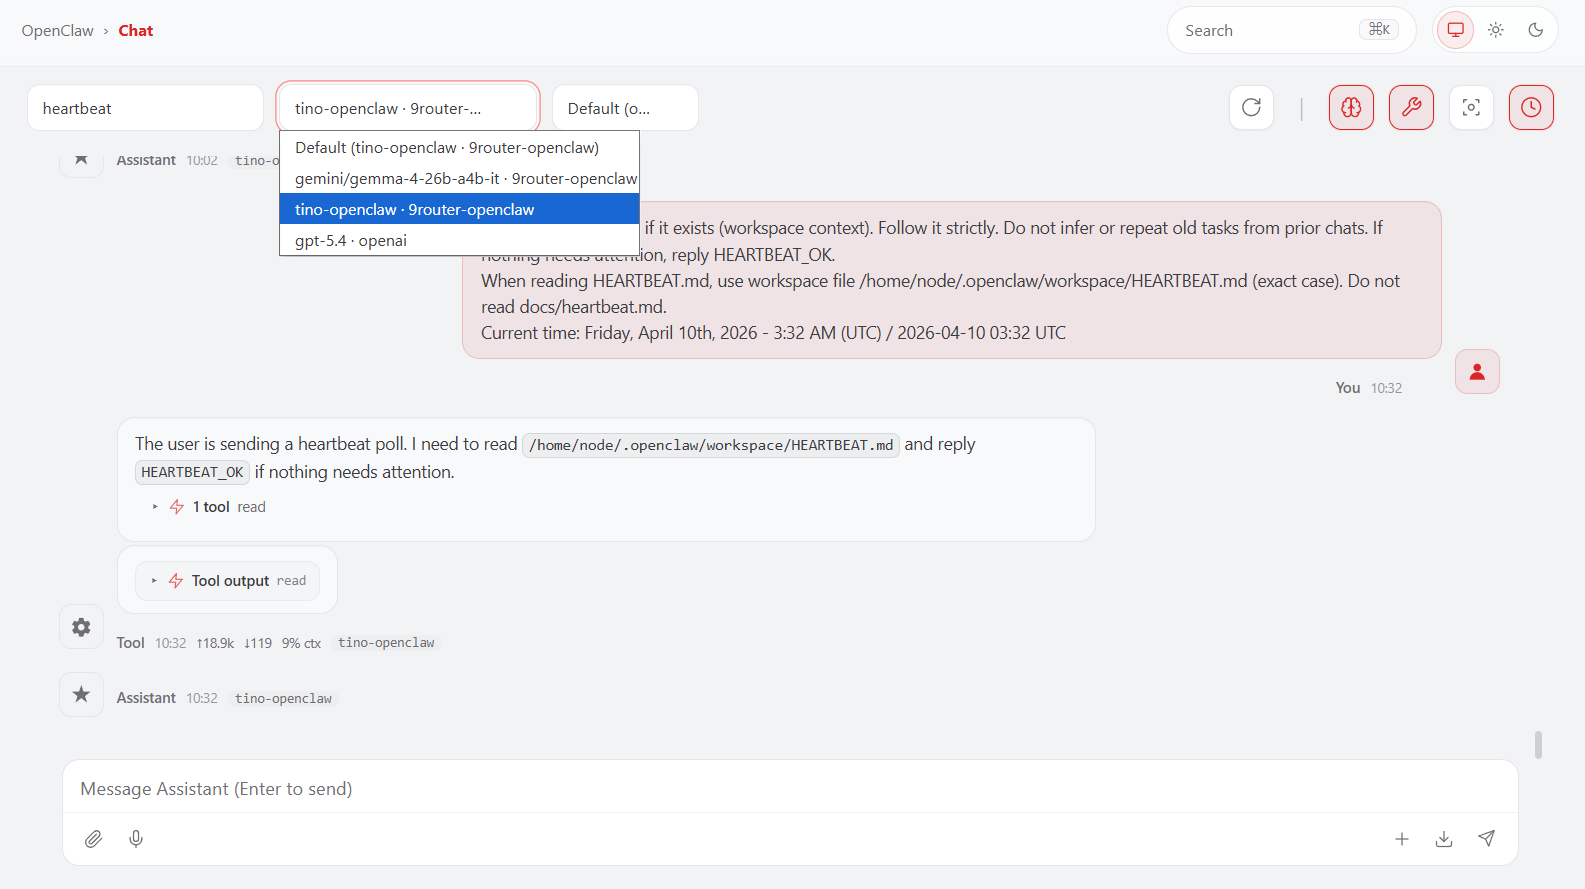The width and height of the screenshot is (1585, 889).
Task: Click the refresh chat icon
Action: pos(1251,108)
